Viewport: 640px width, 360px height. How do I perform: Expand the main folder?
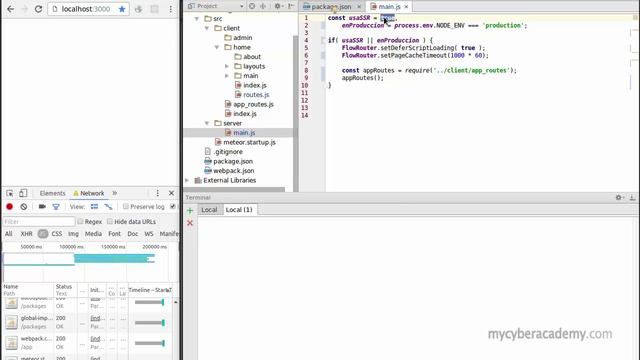pyautogui.click(x=227, y=76)
